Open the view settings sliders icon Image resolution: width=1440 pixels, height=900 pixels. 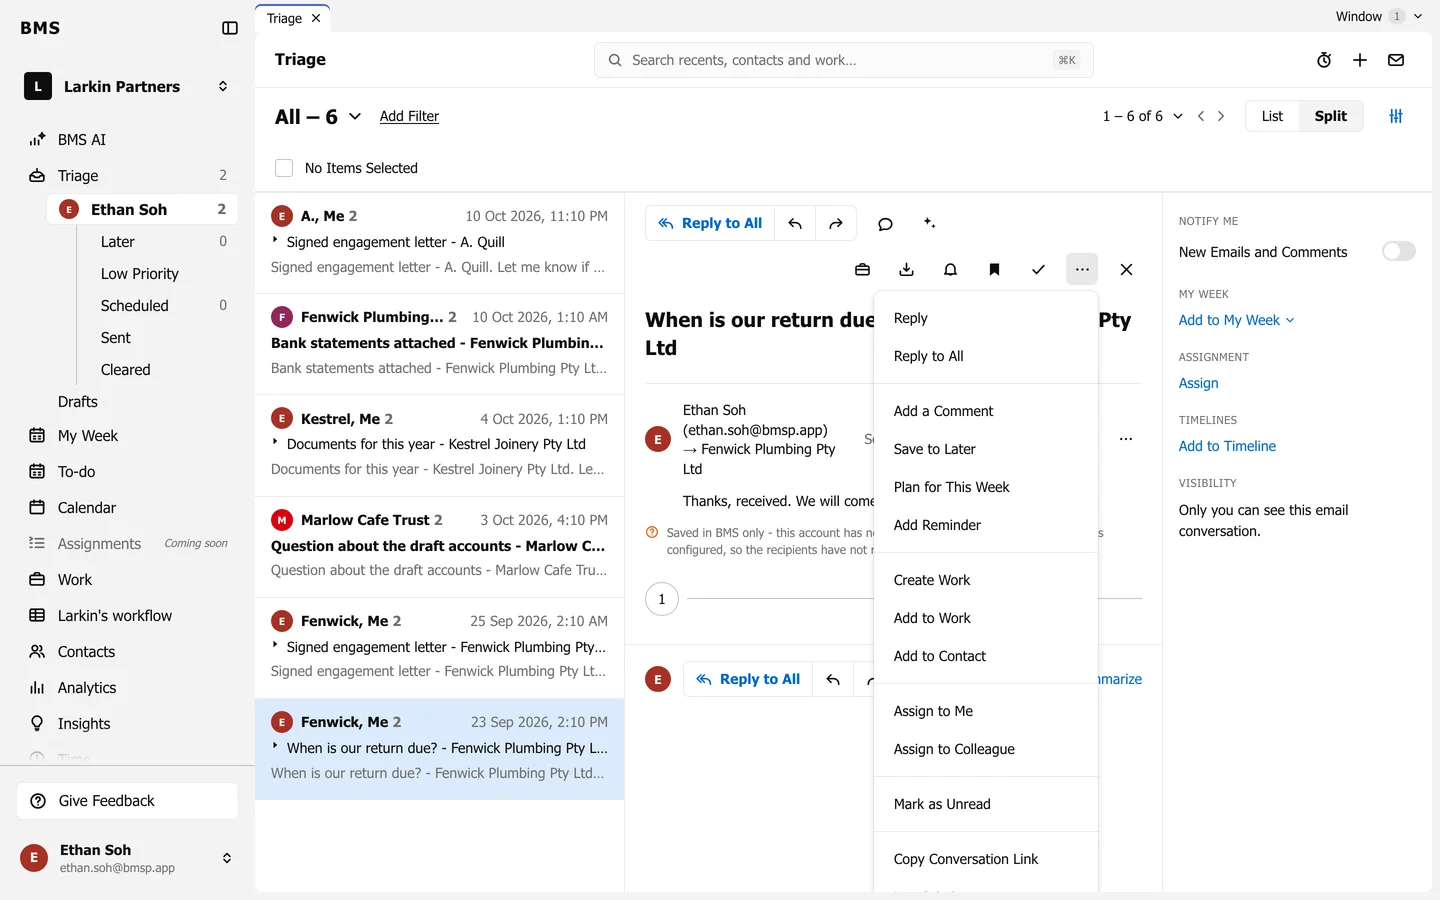[x=1396, y=116]
